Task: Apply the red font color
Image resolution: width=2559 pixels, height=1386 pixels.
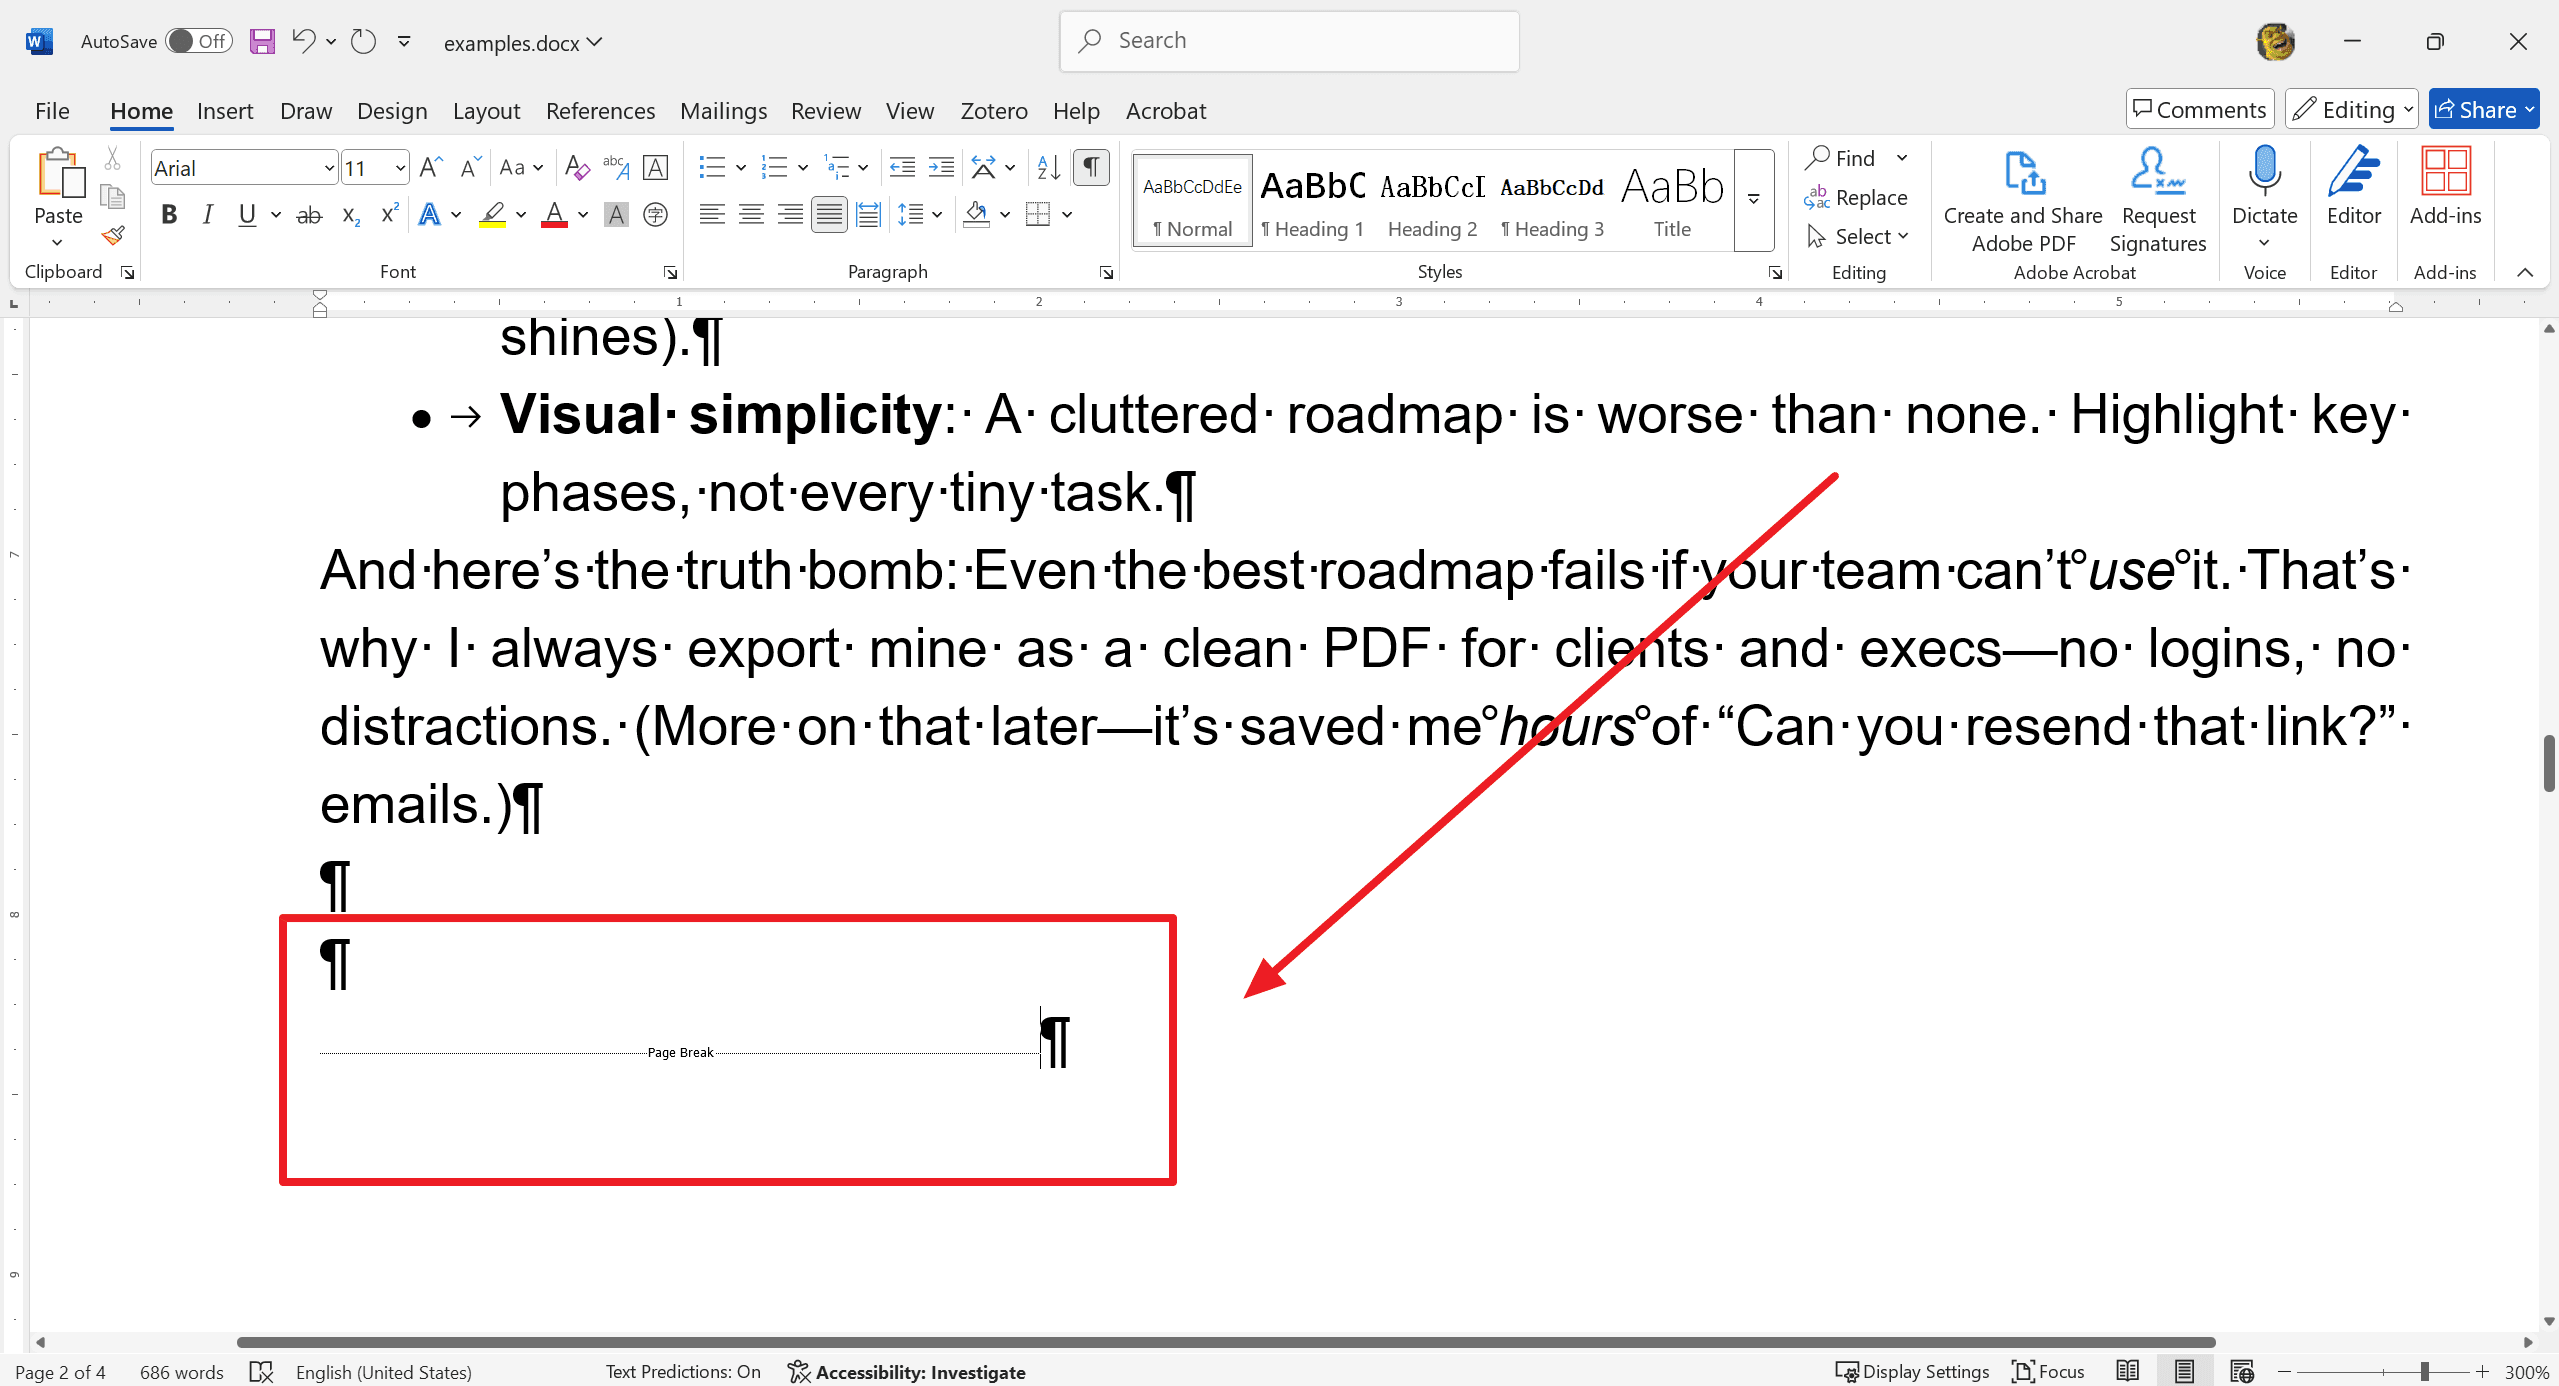Action: 554,215
